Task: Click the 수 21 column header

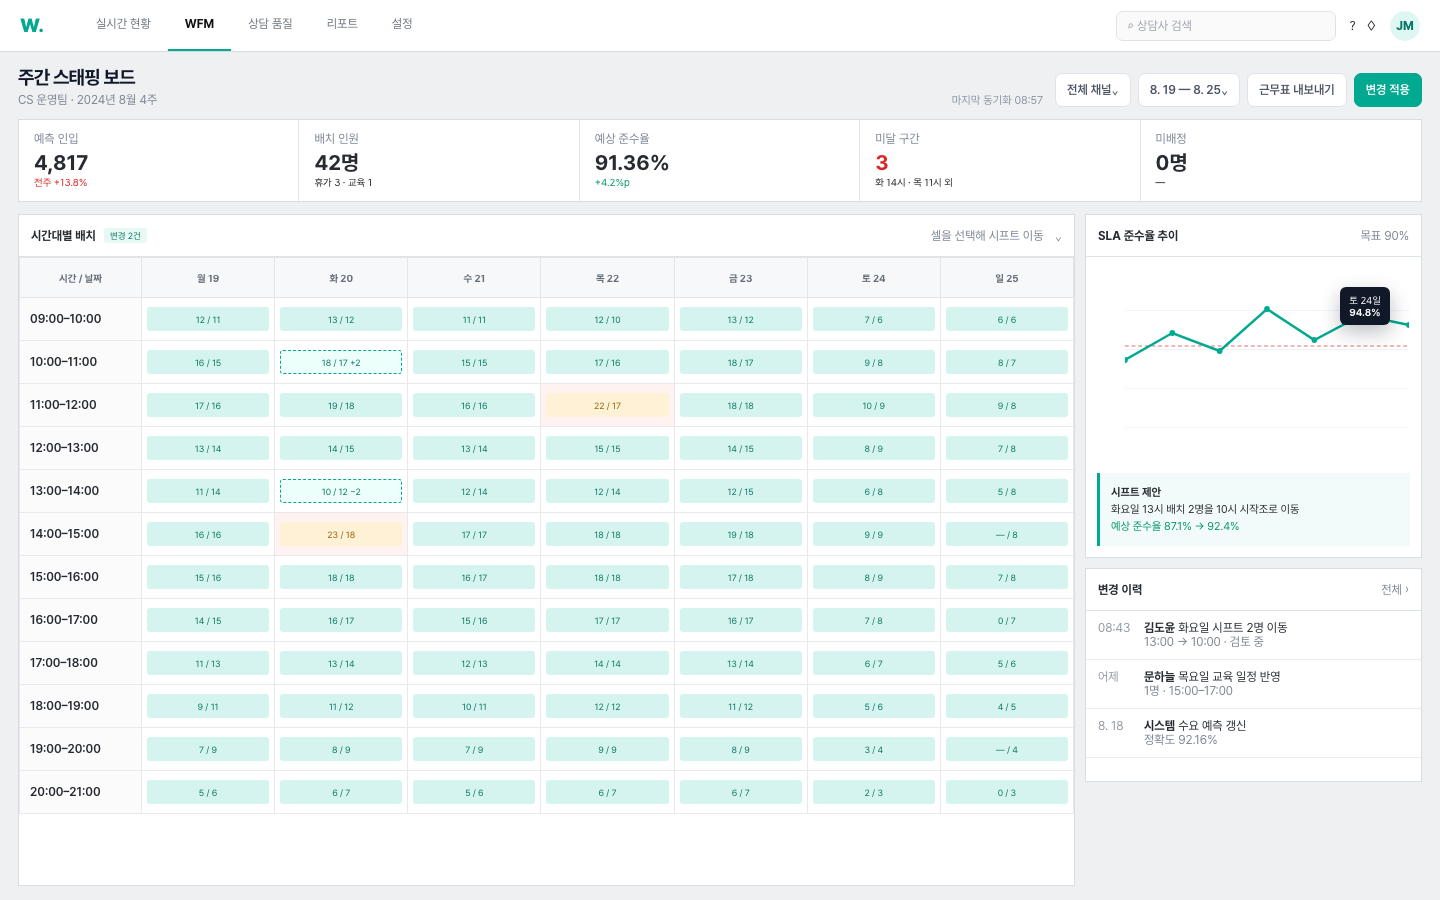Action: click(474, 278)
